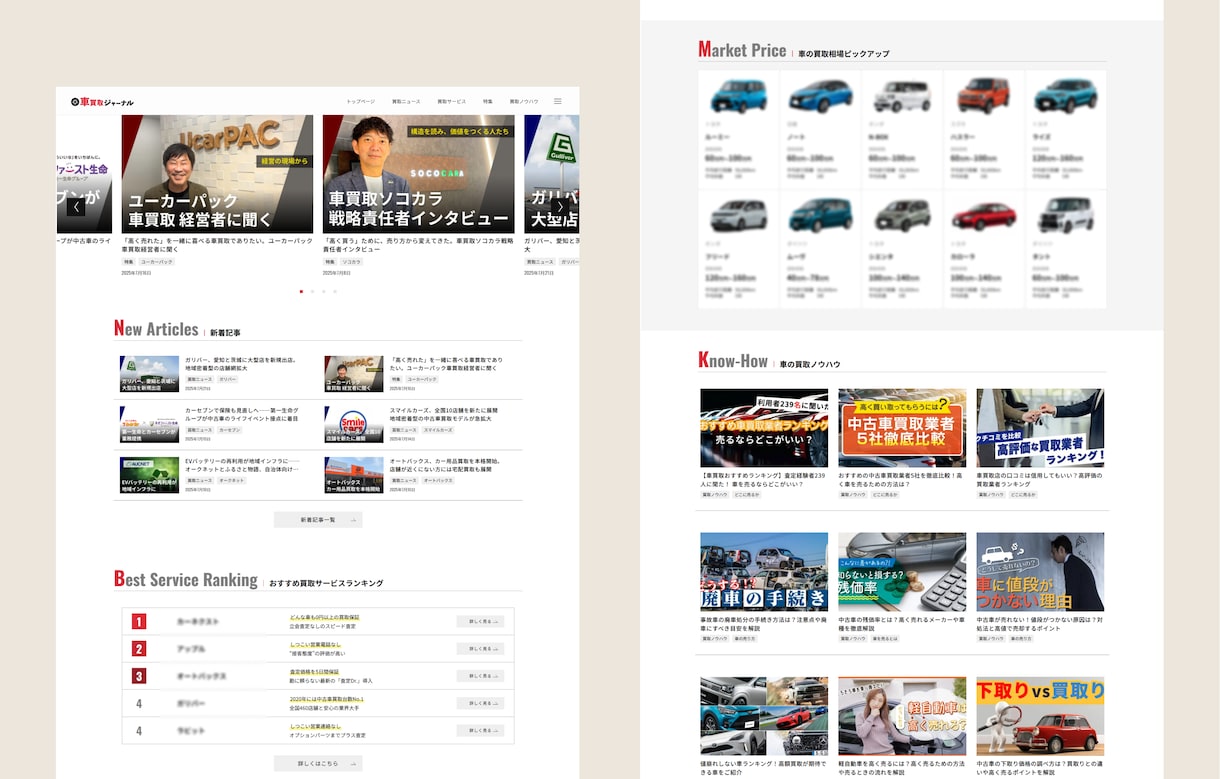The image size is (1220, 779).
Task: Open the 買取ニュース nav item
Action: (x=406, y=102)
